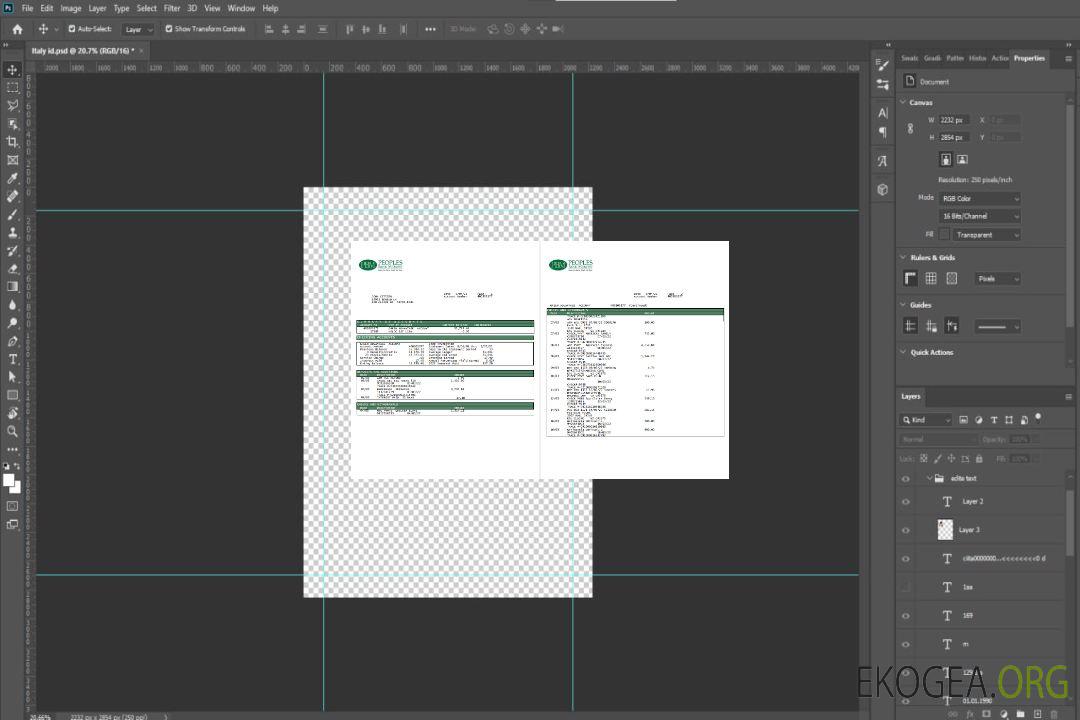Image resolution: width=1080 pixels, height=720 pixels.
Task: Click the canvas width input field
Action: [x=953, y=120]
